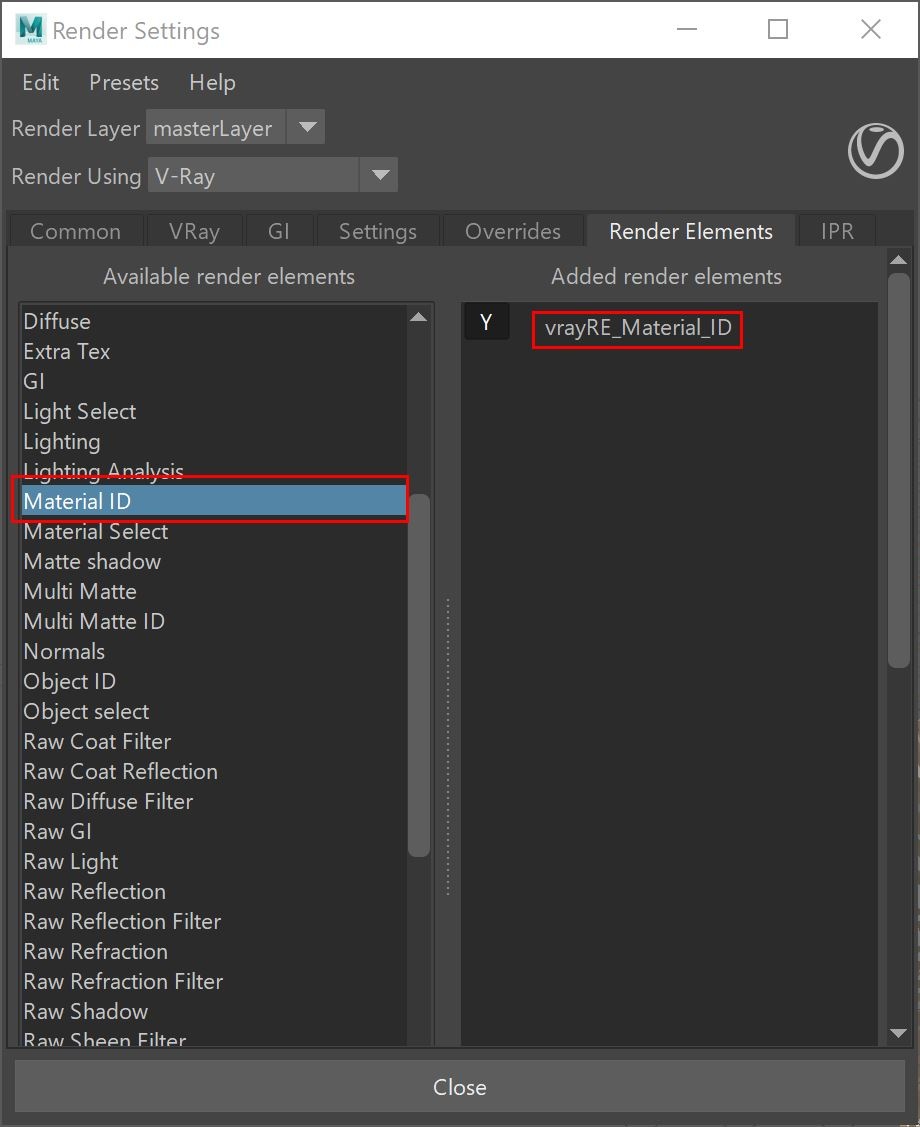
Task: Expand the Render Using V-Ray dropdown
Action: 273,175
